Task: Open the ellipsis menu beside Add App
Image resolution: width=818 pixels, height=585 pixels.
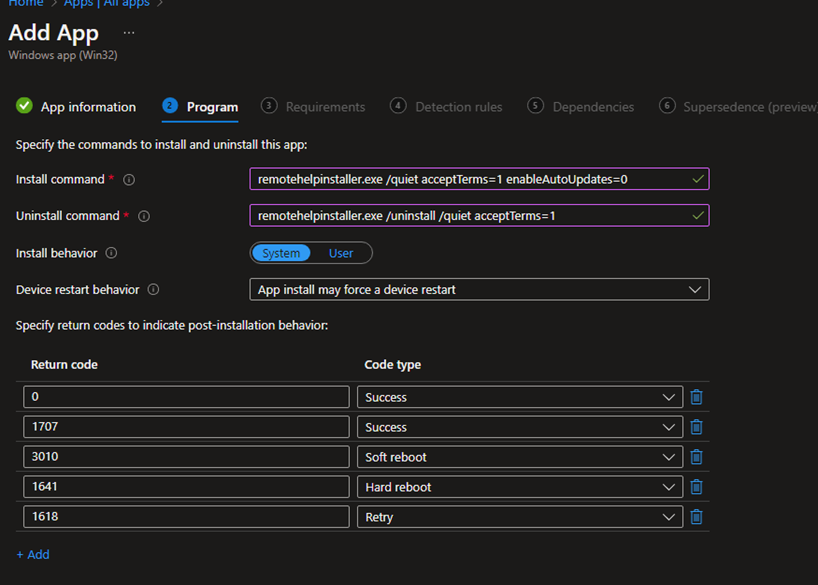Action: [129, 33]
